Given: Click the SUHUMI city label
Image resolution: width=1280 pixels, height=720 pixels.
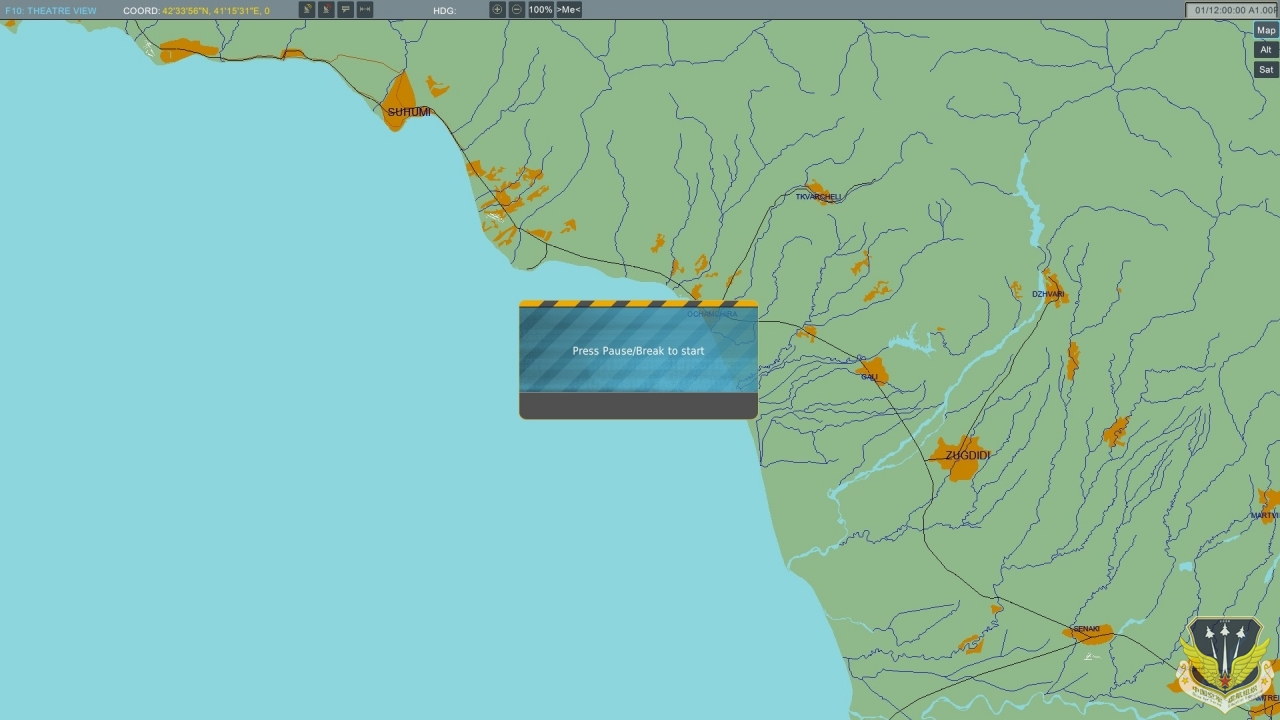Looking at the screenshot, I should (409, 112).
